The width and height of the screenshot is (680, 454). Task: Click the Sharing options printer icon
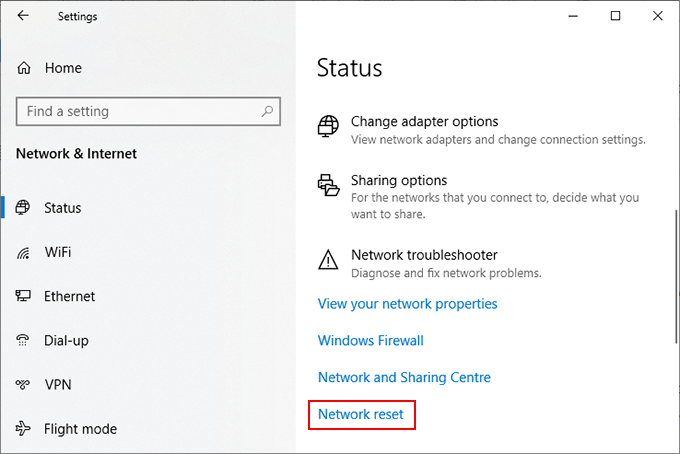point(328,185)
